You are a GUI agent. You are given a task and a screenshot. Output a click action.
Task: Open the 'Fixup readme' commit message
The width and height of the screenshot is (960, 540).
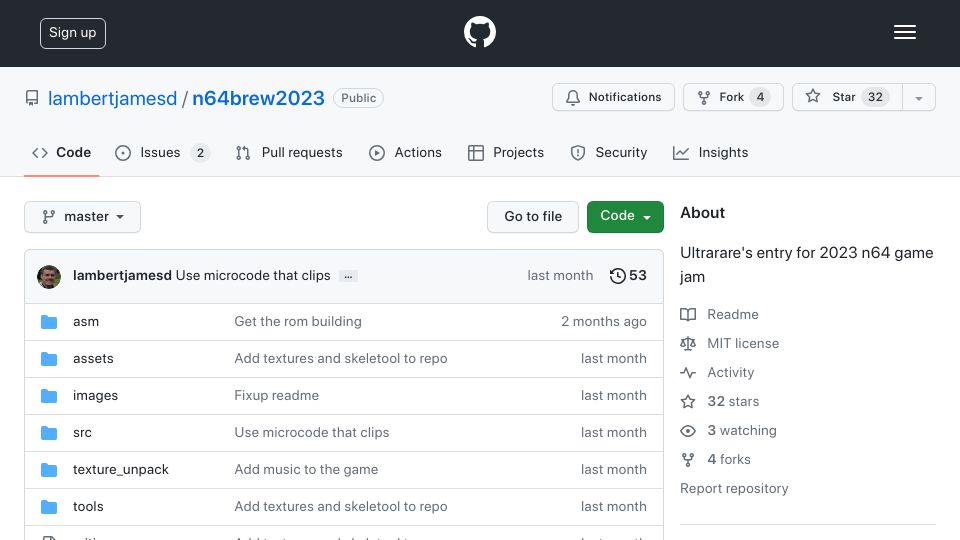click(x=276, y=396)
